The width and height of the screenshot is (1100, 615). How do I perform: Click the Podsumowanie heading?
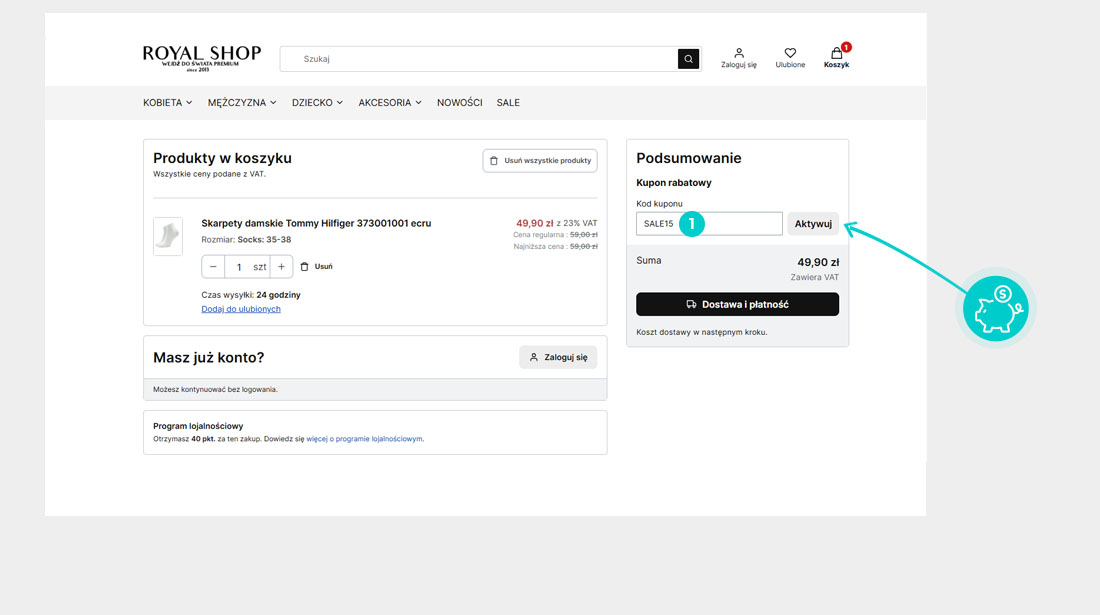[688, 158]
